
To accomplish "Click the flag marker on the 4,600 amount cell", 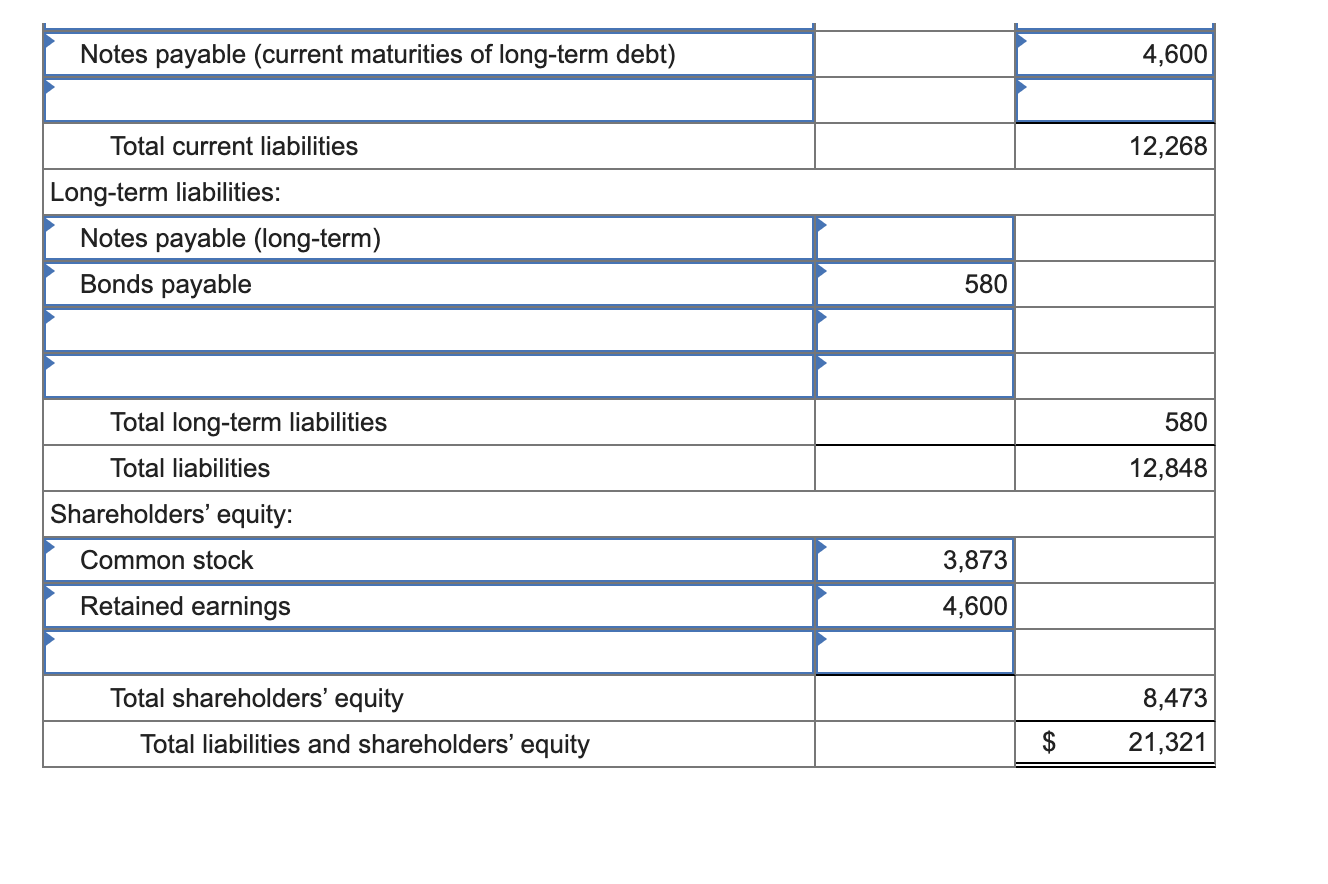I will [1023, 42].
